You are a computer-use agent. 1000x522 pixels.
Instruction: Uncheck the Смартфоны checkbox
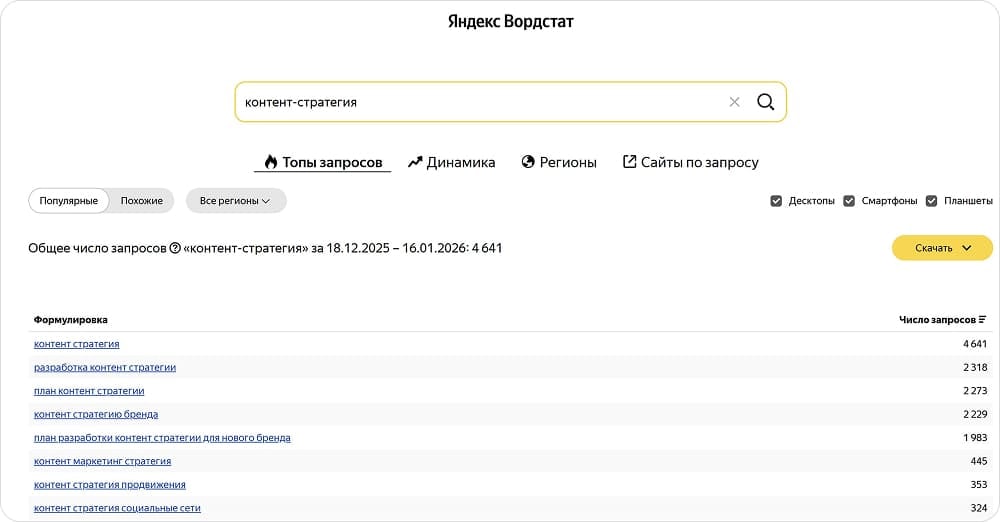tap(849, 201)
